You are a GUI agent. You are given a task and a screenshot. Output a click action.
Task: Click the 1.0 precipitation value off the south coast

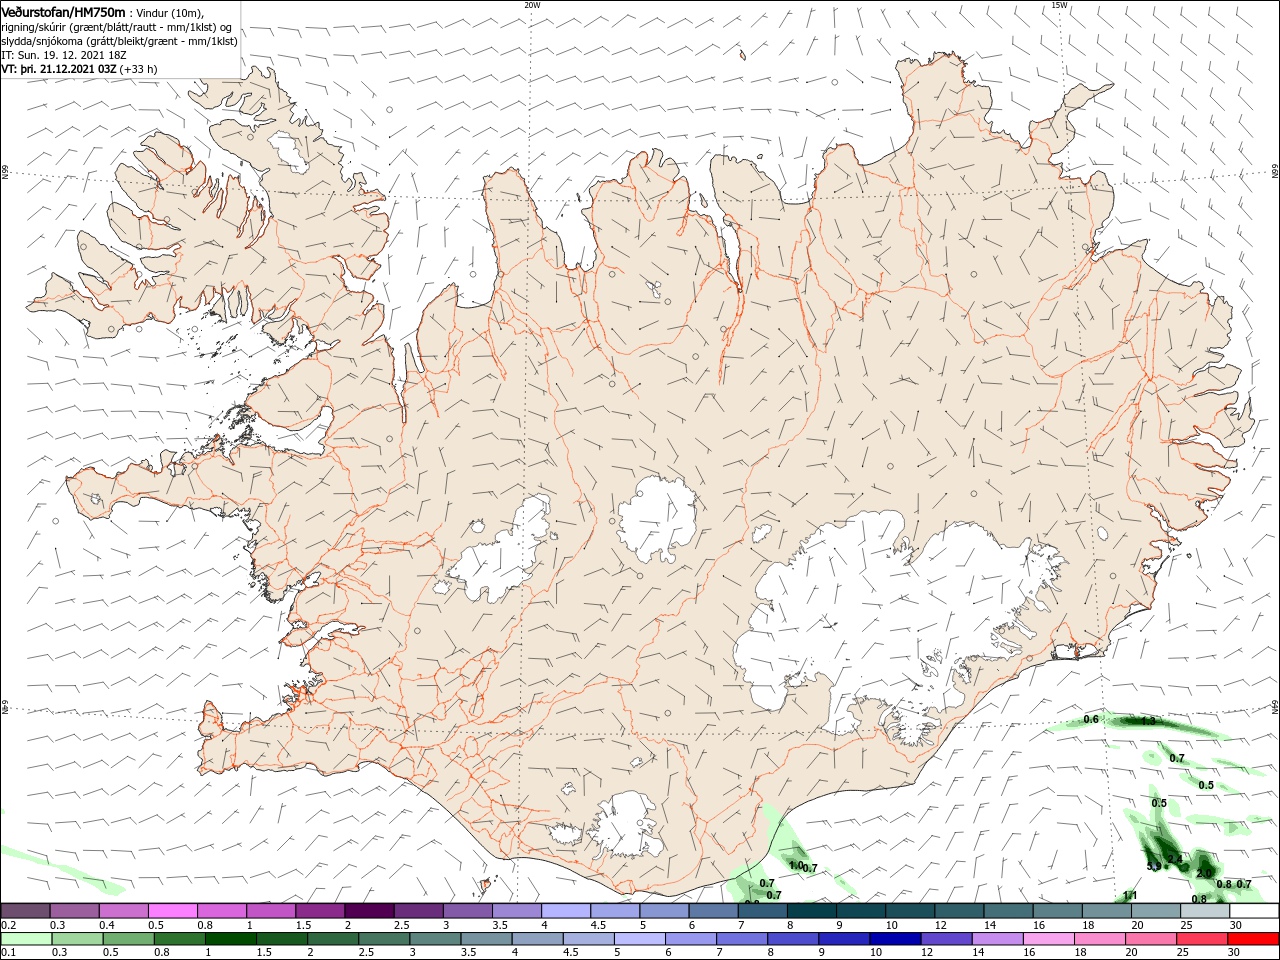tap(796, 865)
